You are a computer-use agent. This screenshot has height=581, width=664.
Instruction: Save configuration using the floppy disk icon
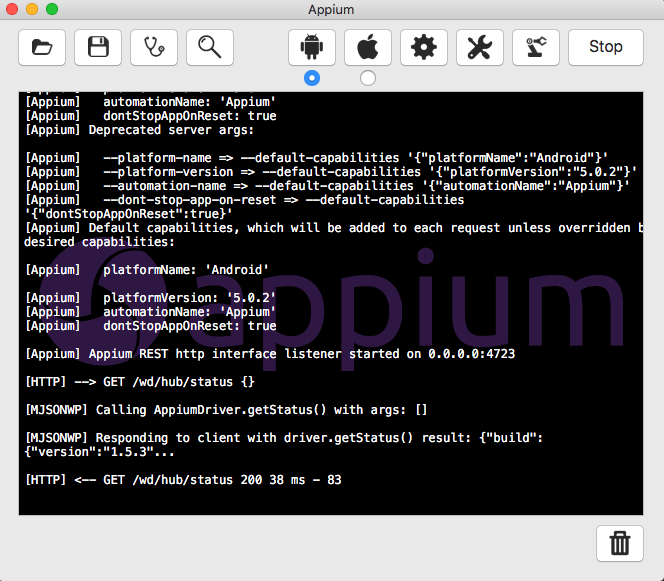98,47
